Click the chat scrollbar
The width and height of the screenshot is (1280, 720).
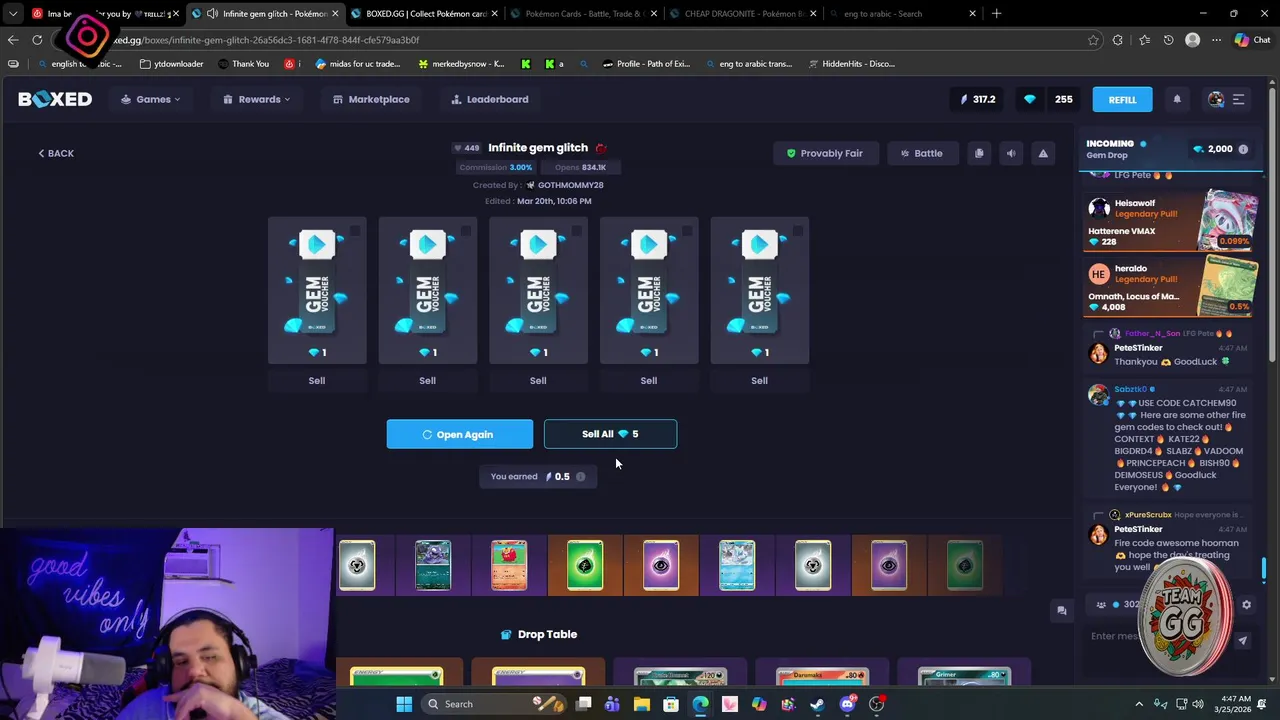coord(1263,568)
